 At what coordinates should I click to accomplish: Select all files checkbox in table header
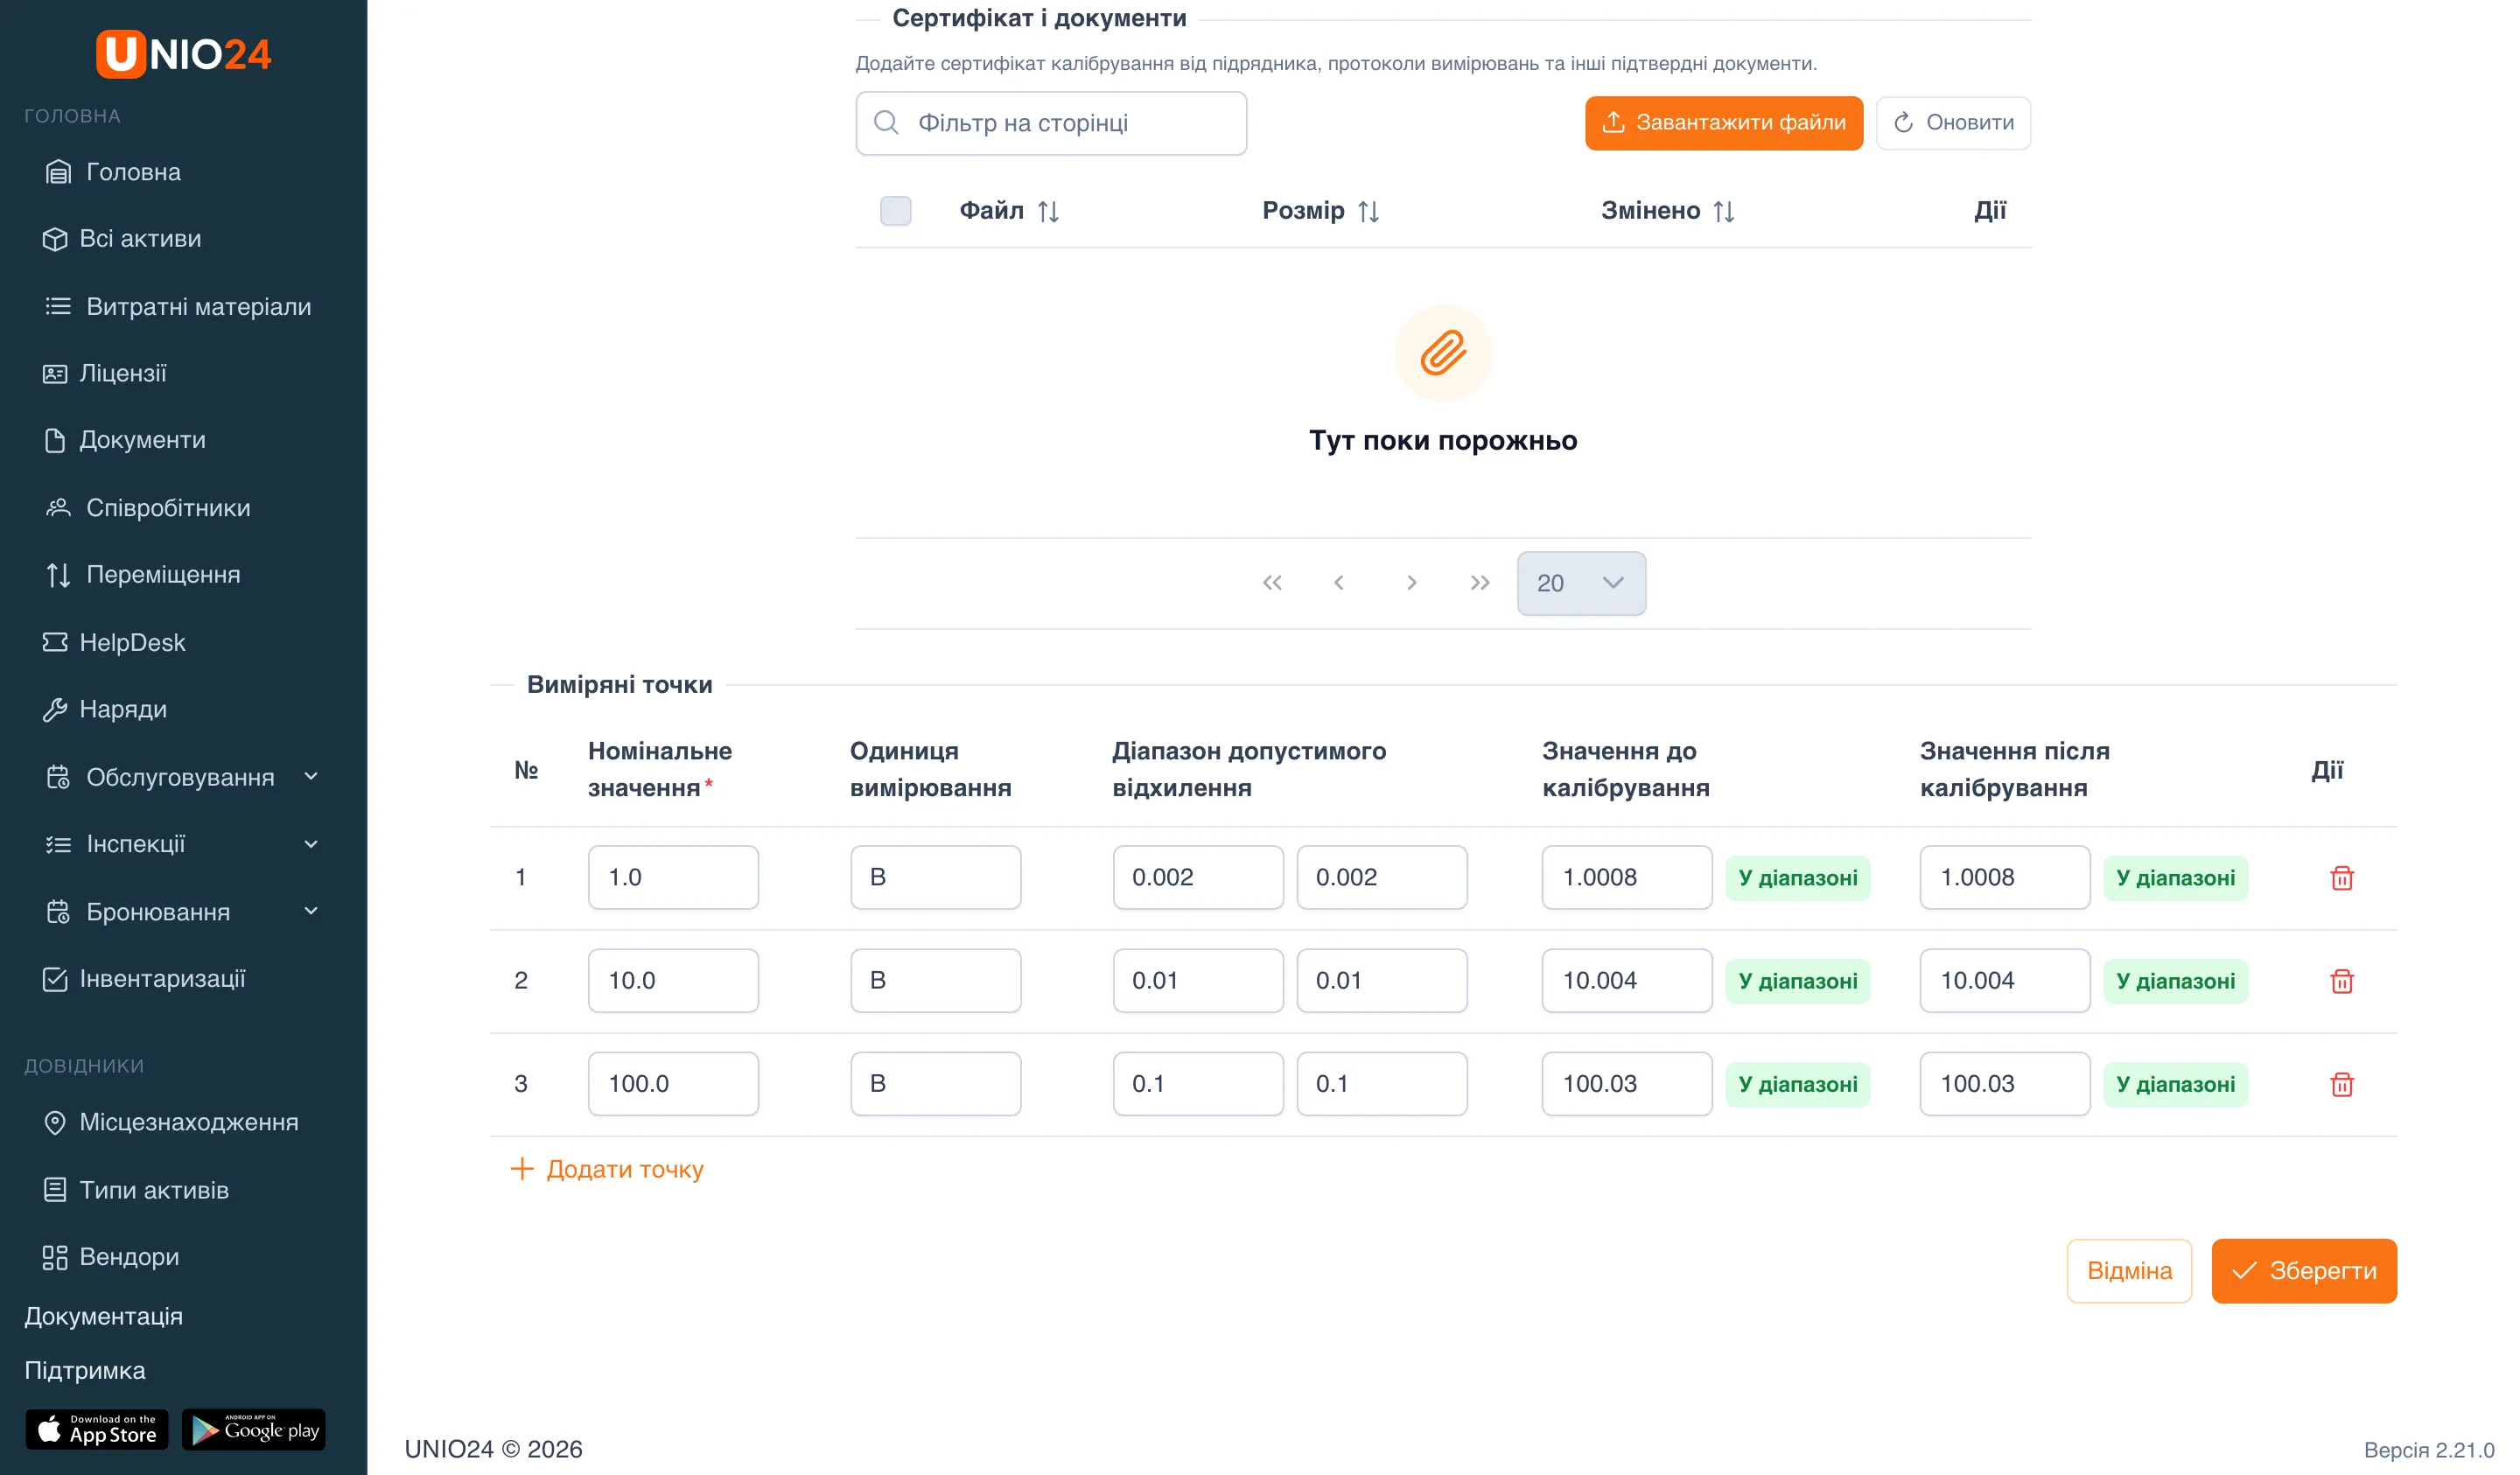point(895,211)
